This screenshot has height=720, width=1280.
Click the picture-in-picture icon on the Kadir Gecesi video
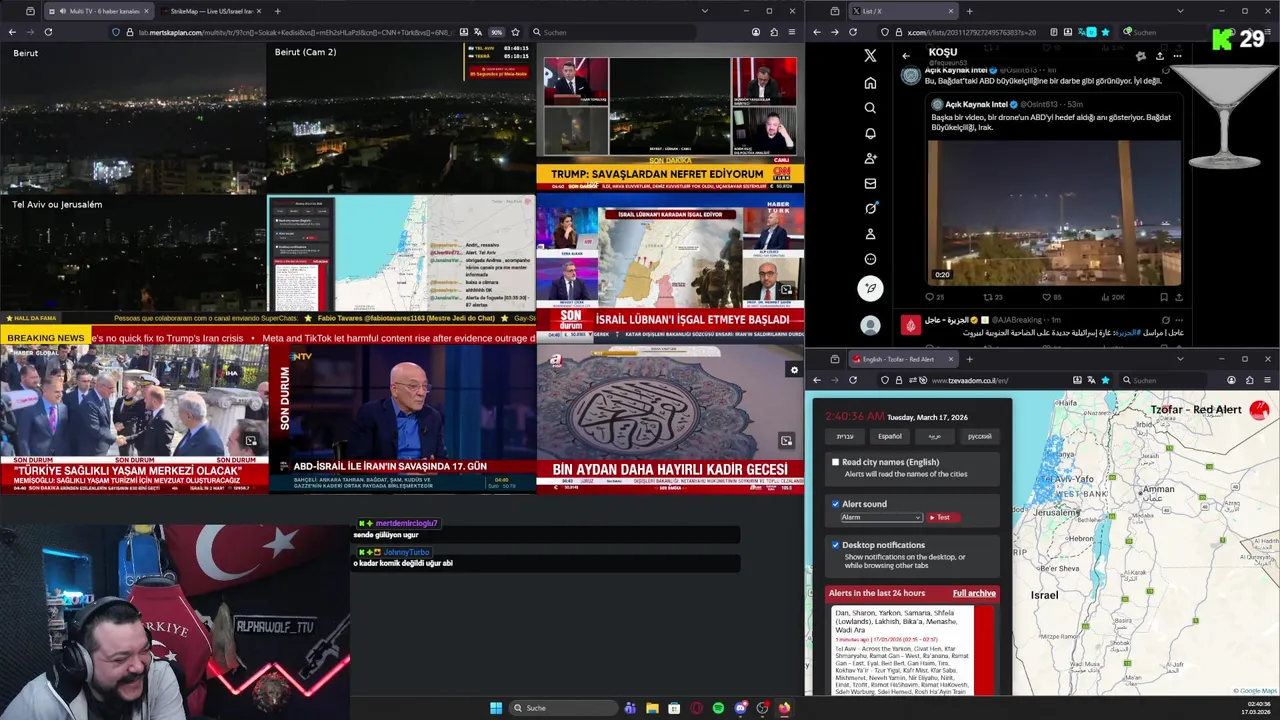(786, 441)
